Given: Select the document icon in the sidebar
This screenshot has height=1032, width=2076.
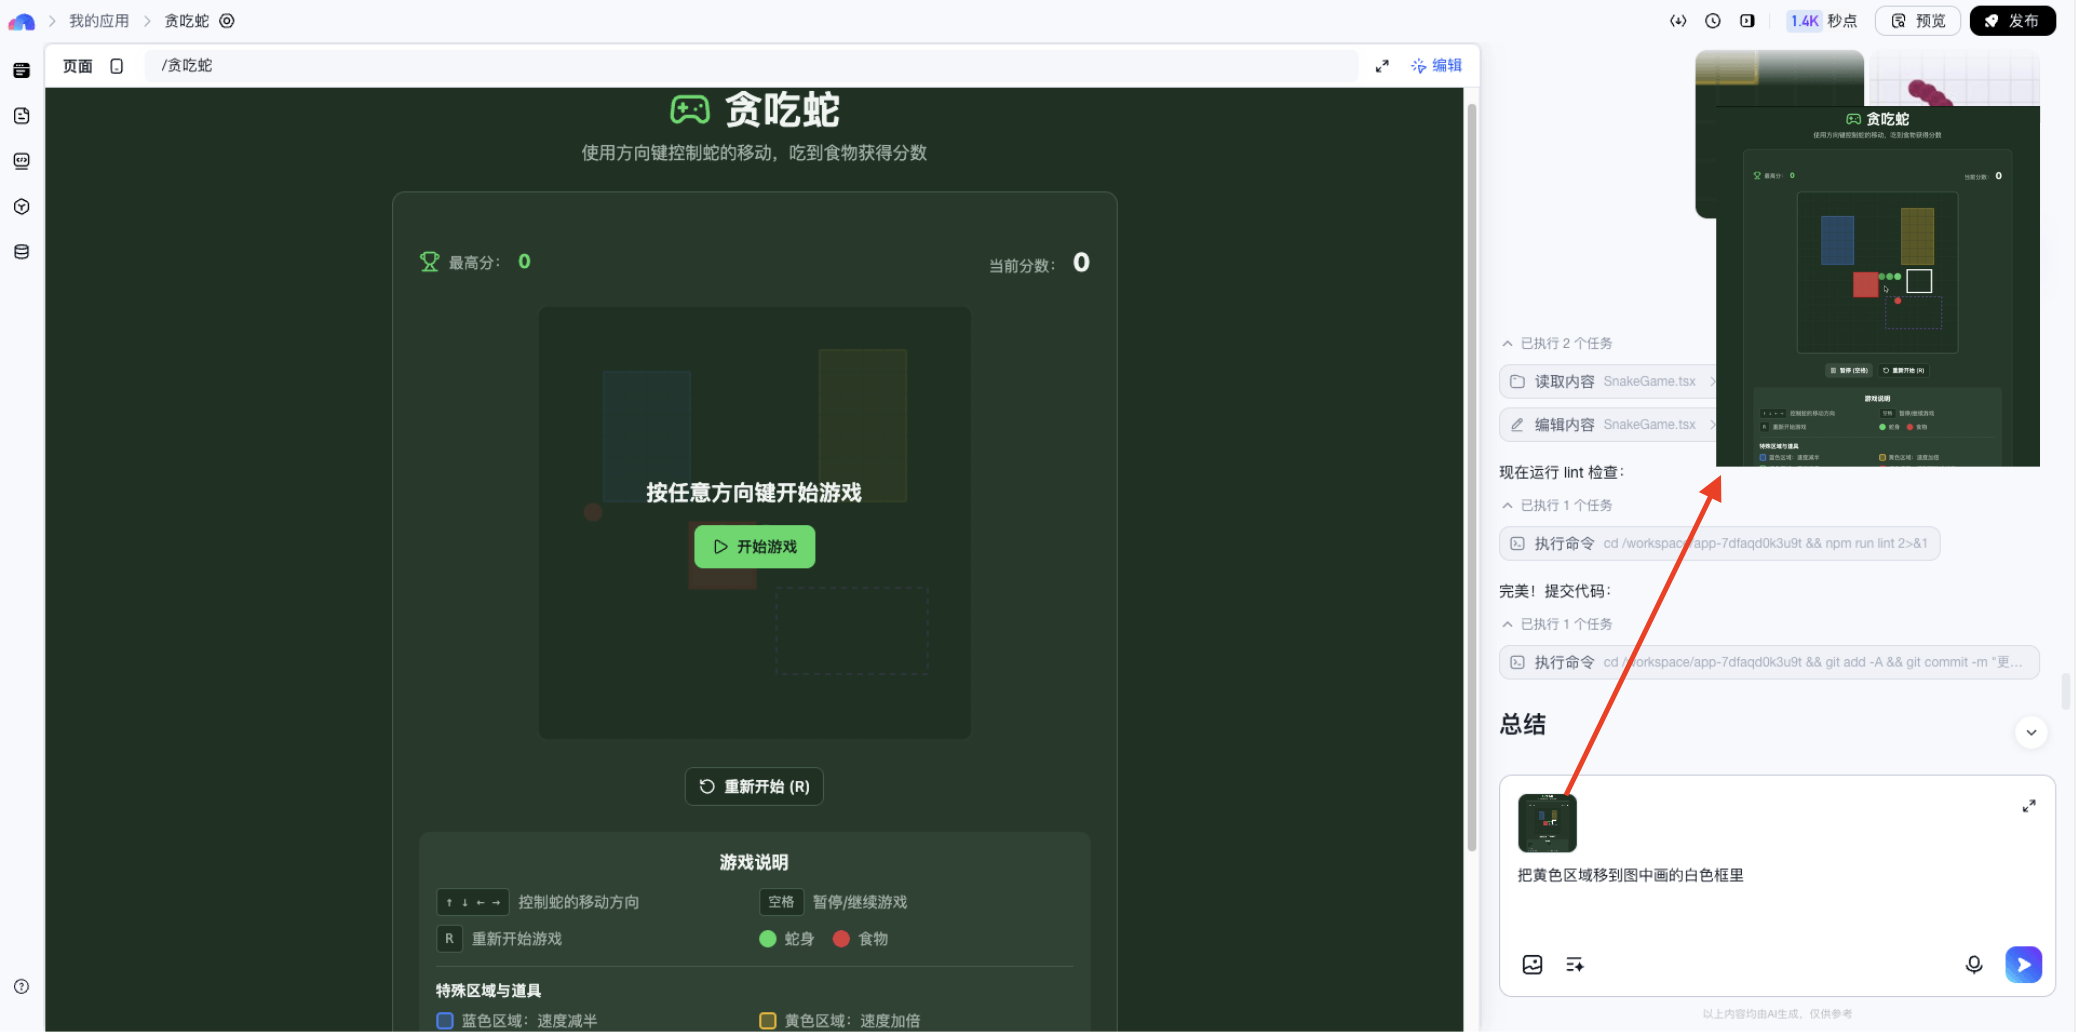Looking at the screenshot, I should (21, 115).
